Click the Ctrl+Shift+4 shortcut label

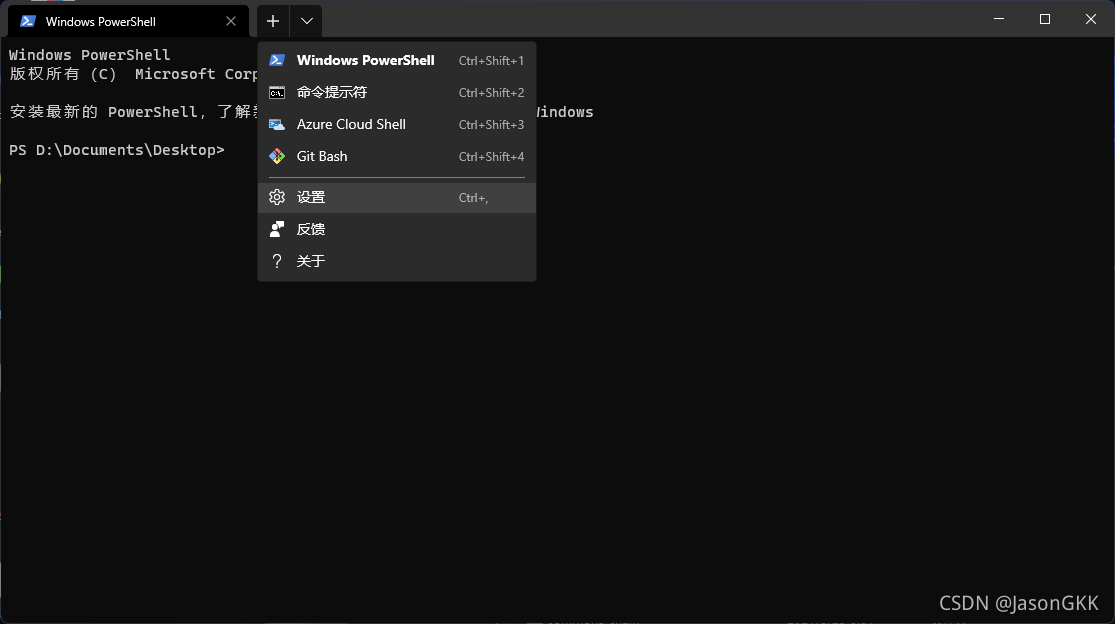coord(491,157)
